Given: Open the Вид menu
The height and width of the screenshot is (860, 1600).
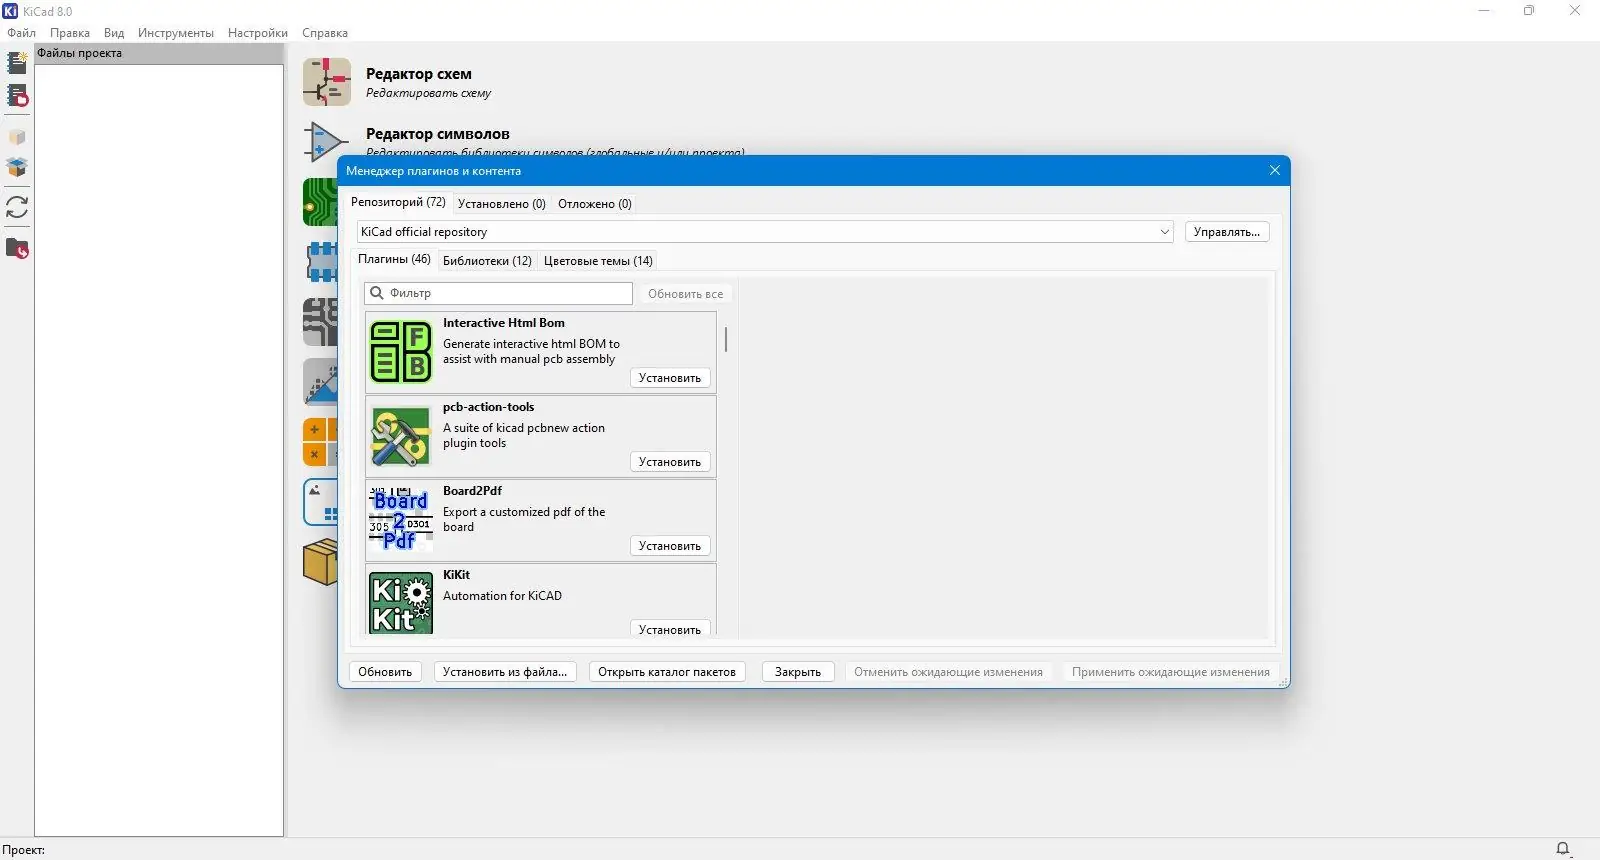Looking at the screenshot, I should coord(114,33).
